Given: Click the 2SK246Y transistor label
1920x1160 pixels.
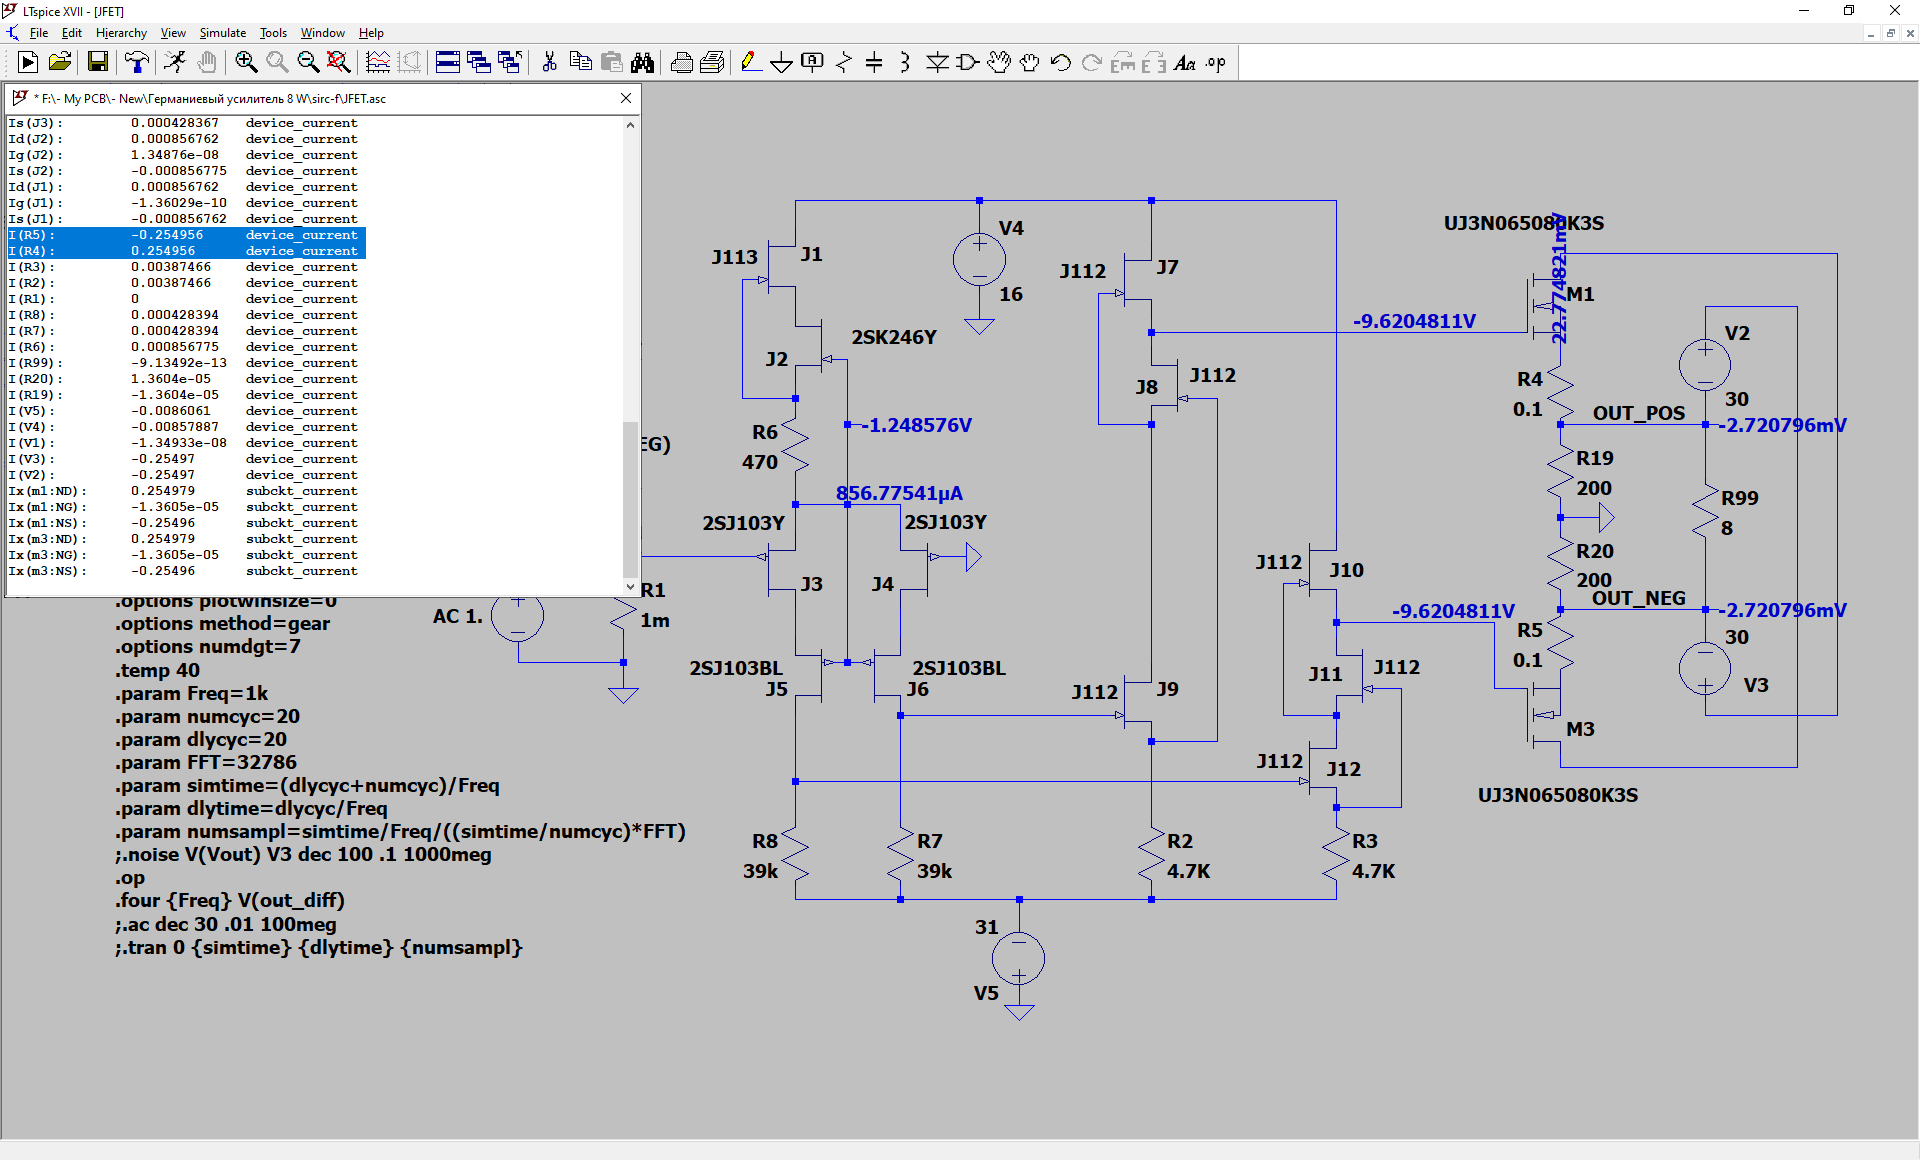Looking at the screenshot, I should point(894,337).
